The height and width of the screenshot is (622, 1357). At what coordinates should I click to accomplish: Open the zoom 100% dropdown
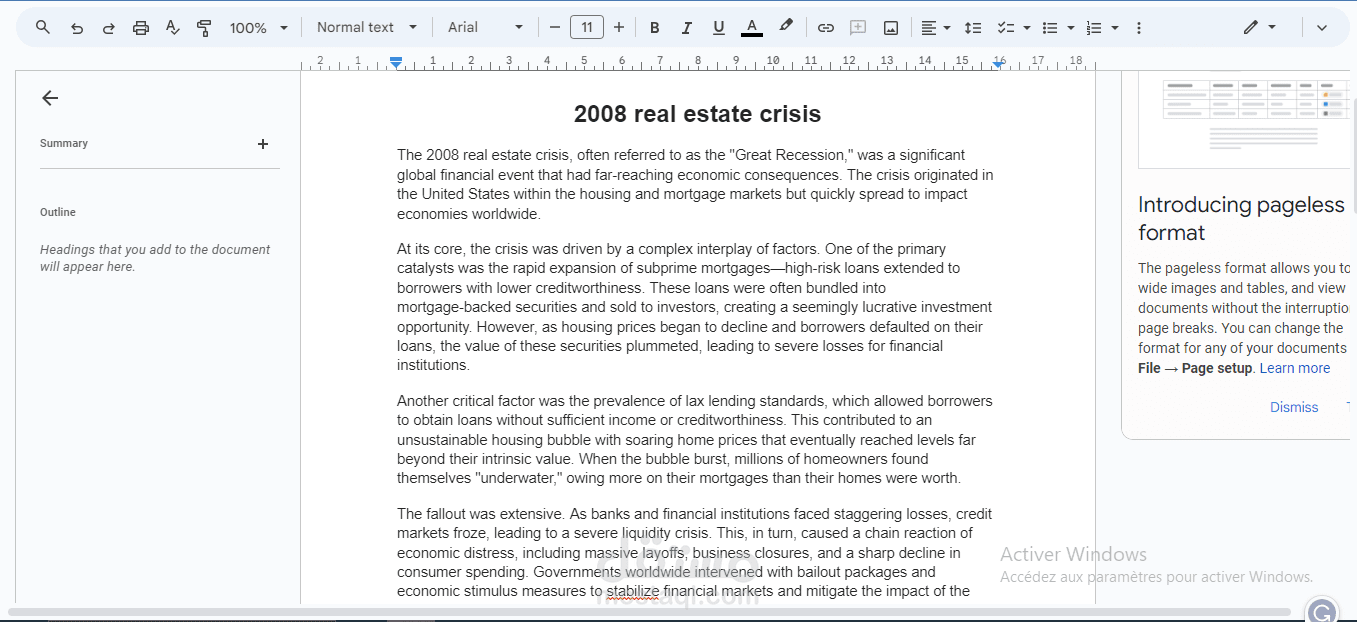pos(258,28)
